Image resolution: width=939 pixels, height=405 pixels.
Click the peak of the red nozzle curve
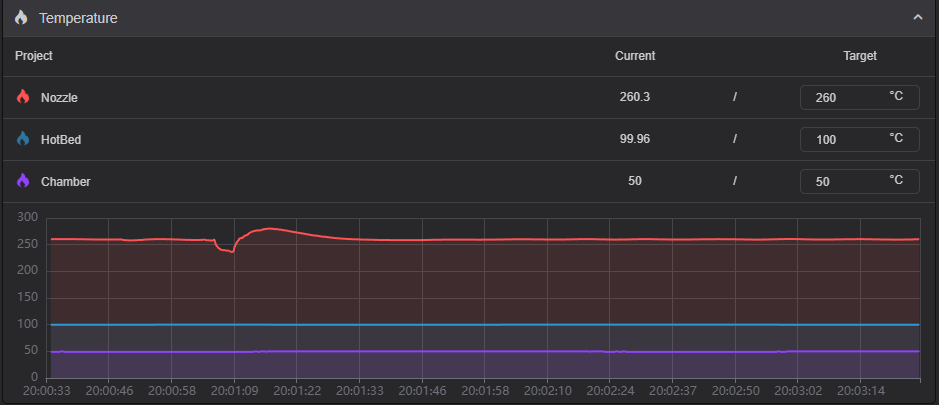tap(270, 229)
